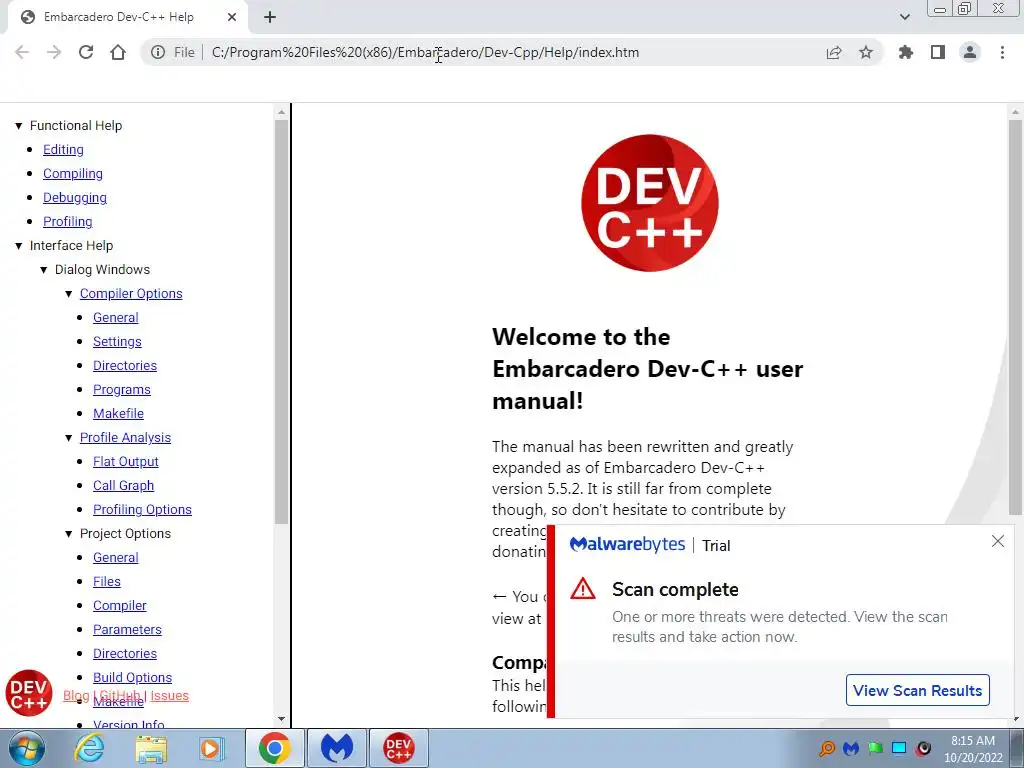Screen dimensions: 1024x768
Task: Collapse the Functional Help section
Action: (19, 125)
